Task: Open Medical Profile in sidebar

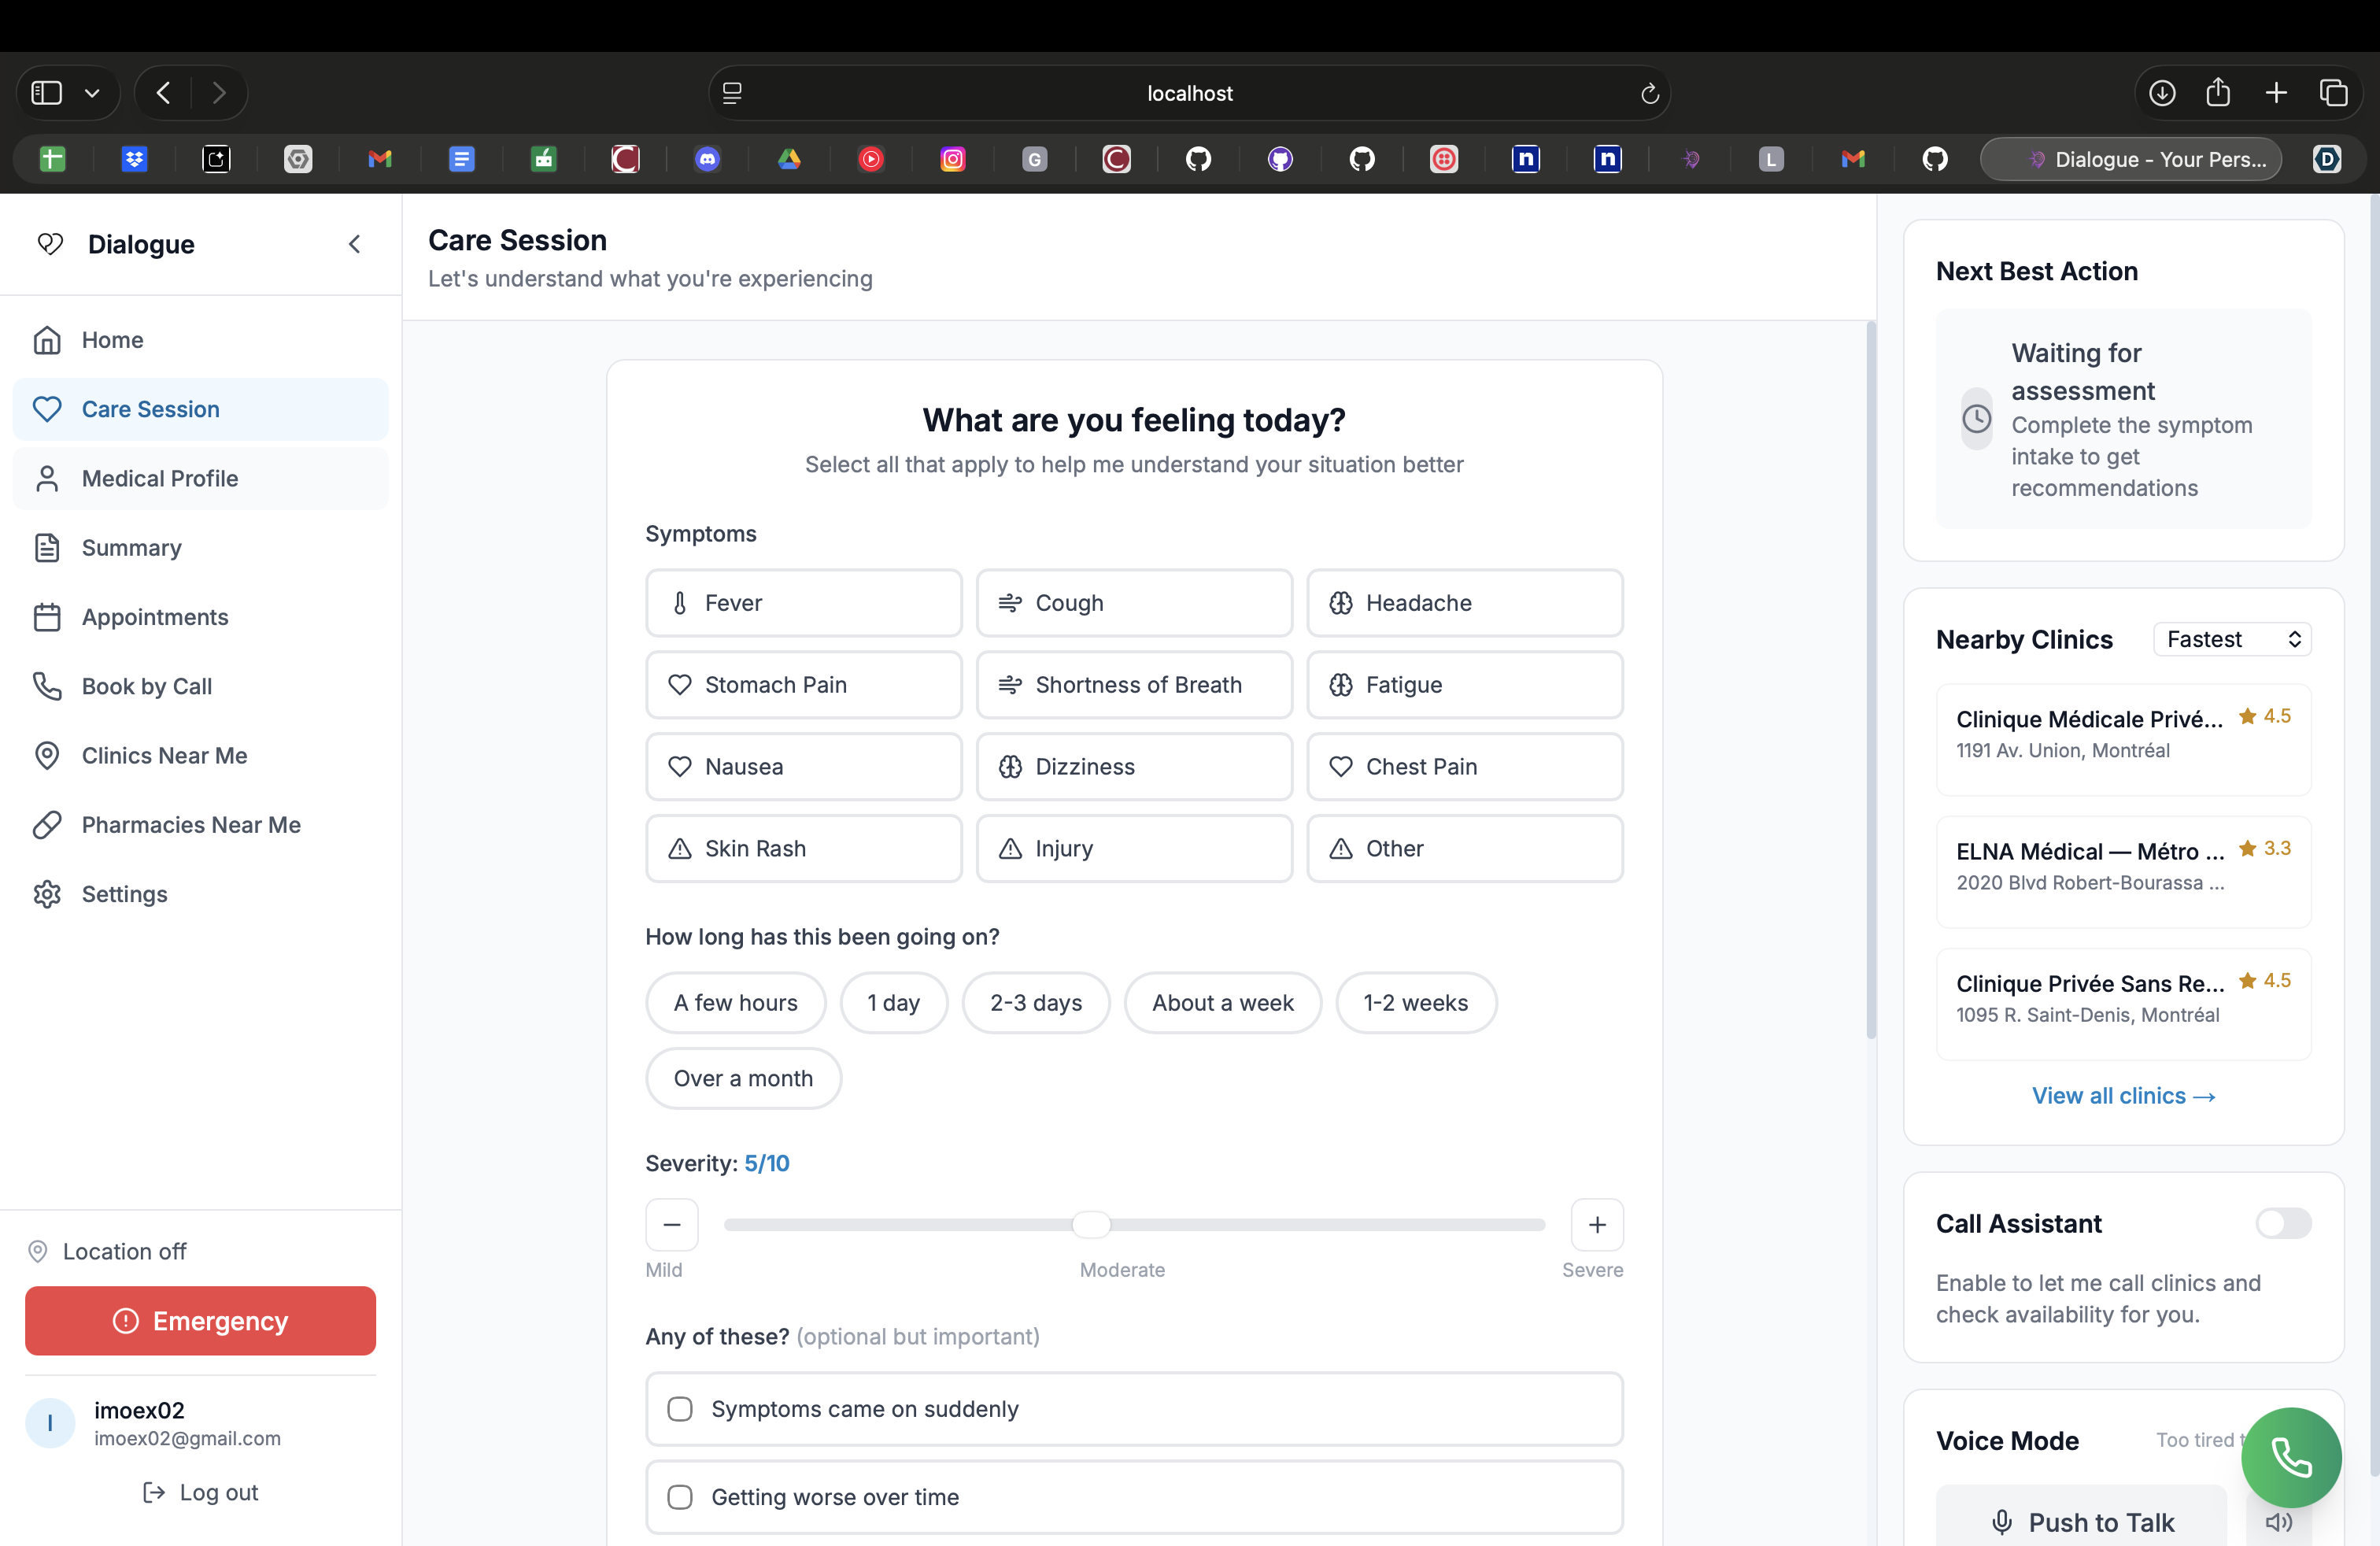Action: click(x=160, y=478)
